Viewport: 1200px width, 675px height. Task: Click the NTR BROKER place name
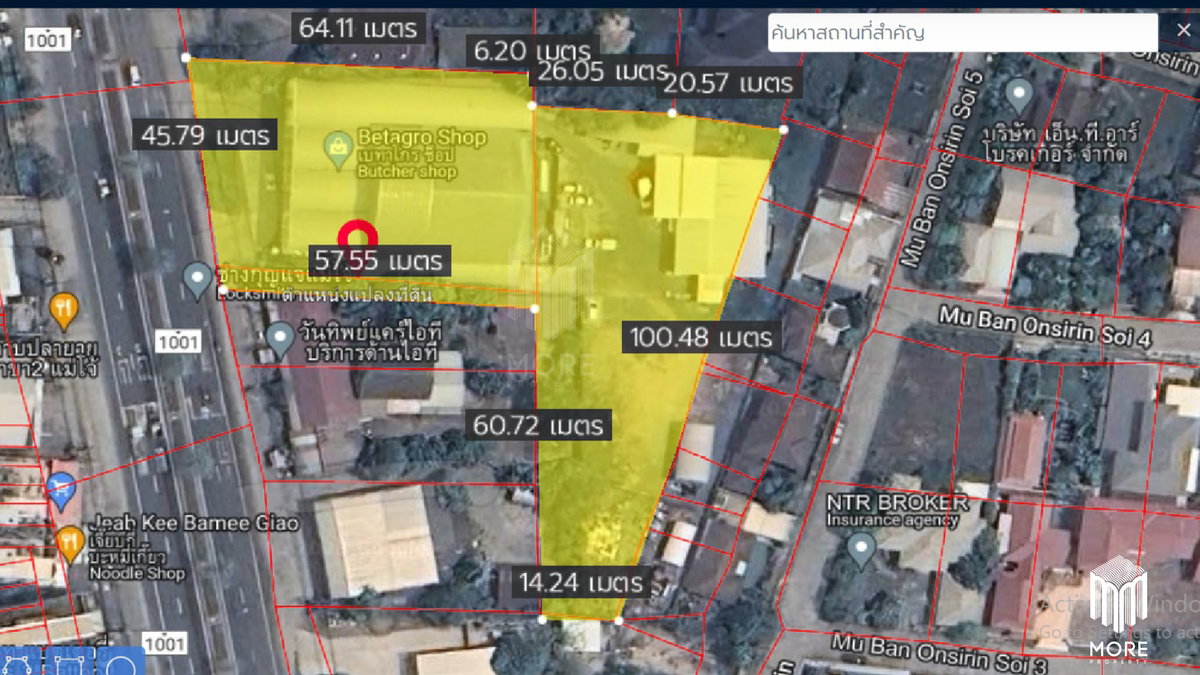(x=898, y=502)
